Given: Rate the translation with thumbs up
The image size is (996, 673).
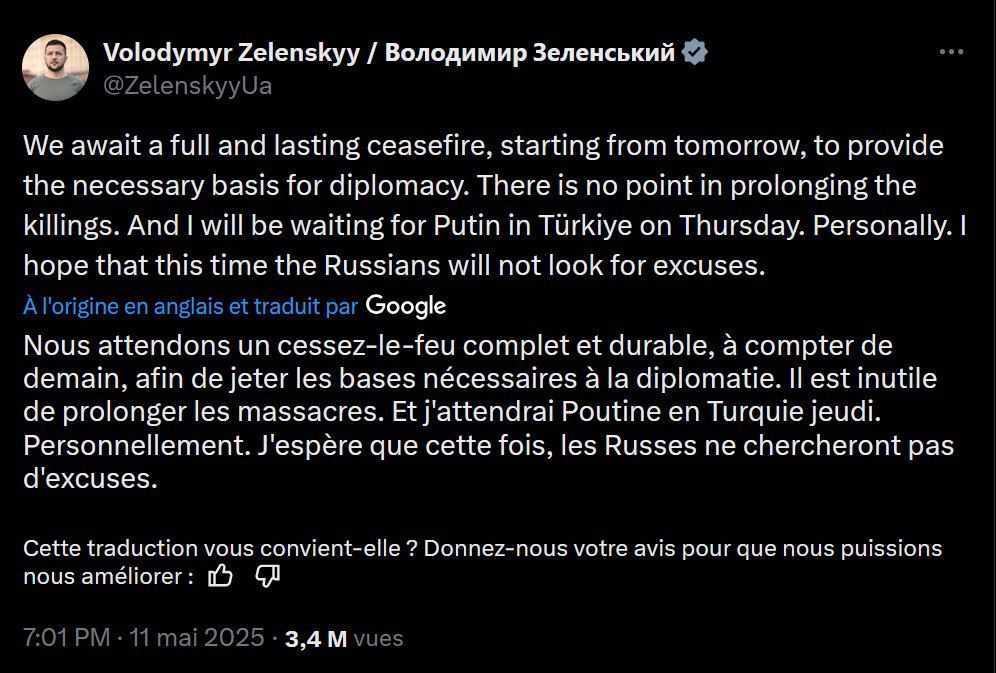Looking at the screenshot, I should (x=220, y=576).
